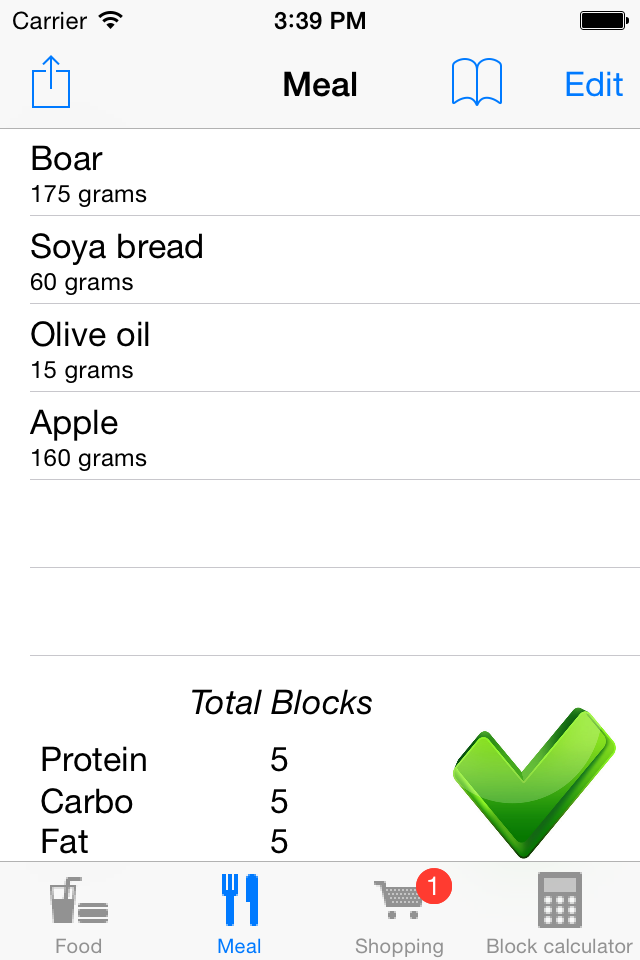Screen dimensions: 640x960
Task: Open the Block calculator icon
Action: coord(558,899)
